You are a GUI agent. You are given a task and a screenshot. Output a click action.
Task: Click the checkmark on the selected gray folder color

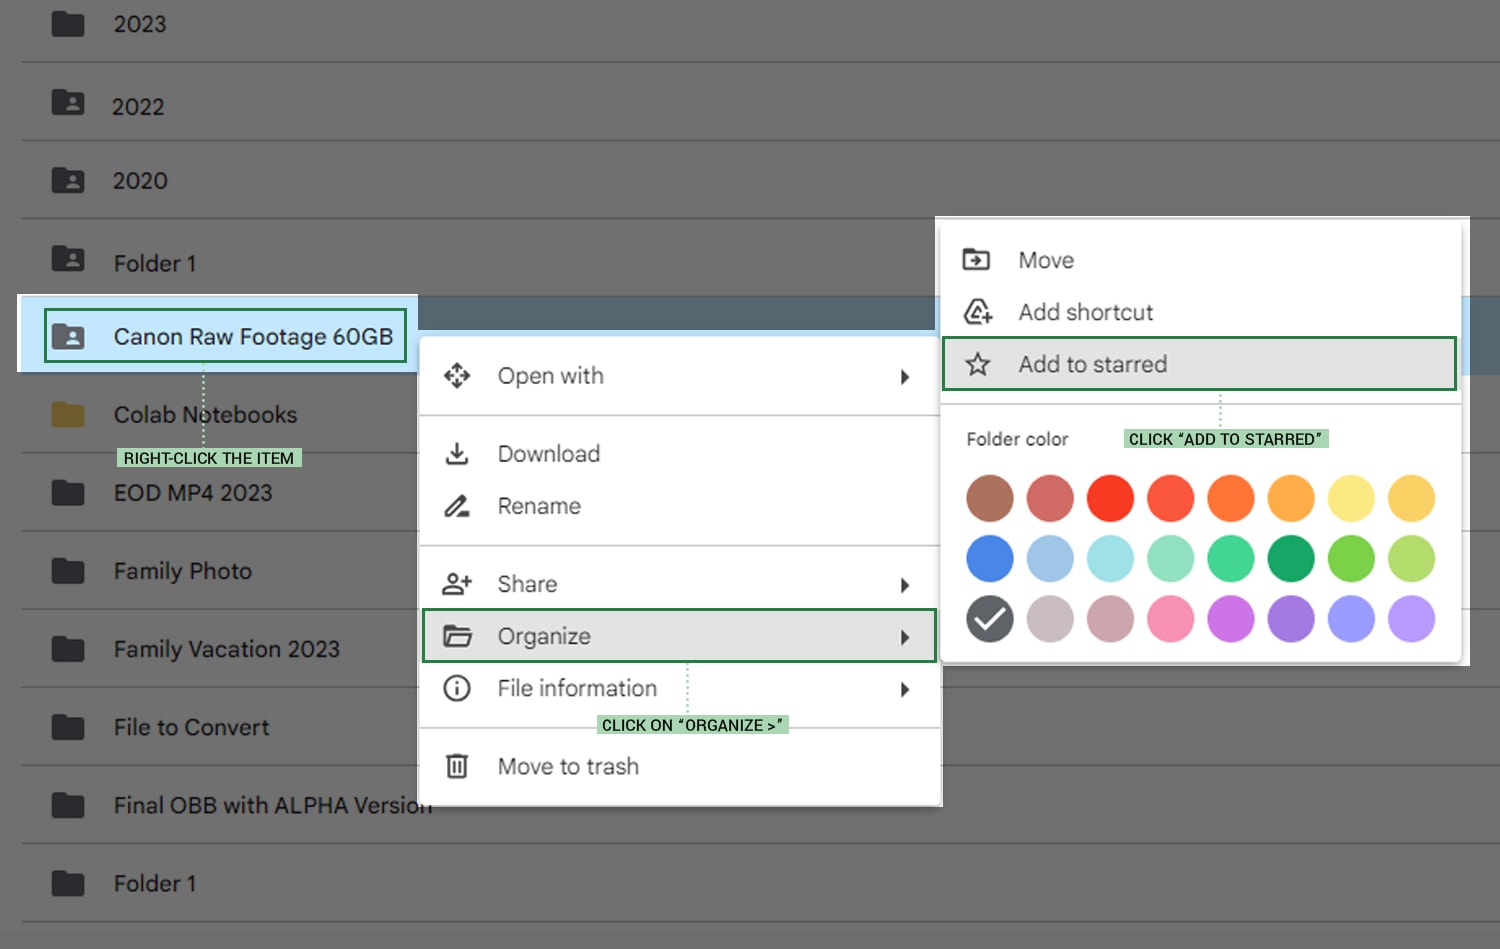coord(990,619)
